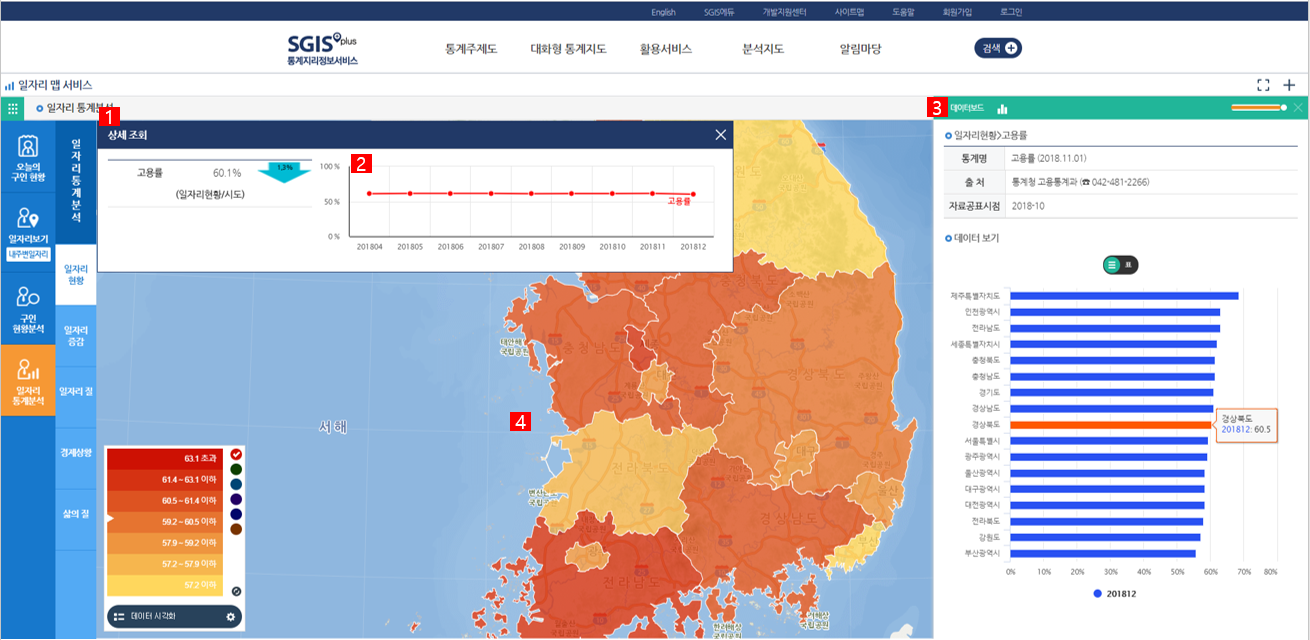Click the 구인 현황분석 sidebar icon
1310x640 pixels.
27,303
